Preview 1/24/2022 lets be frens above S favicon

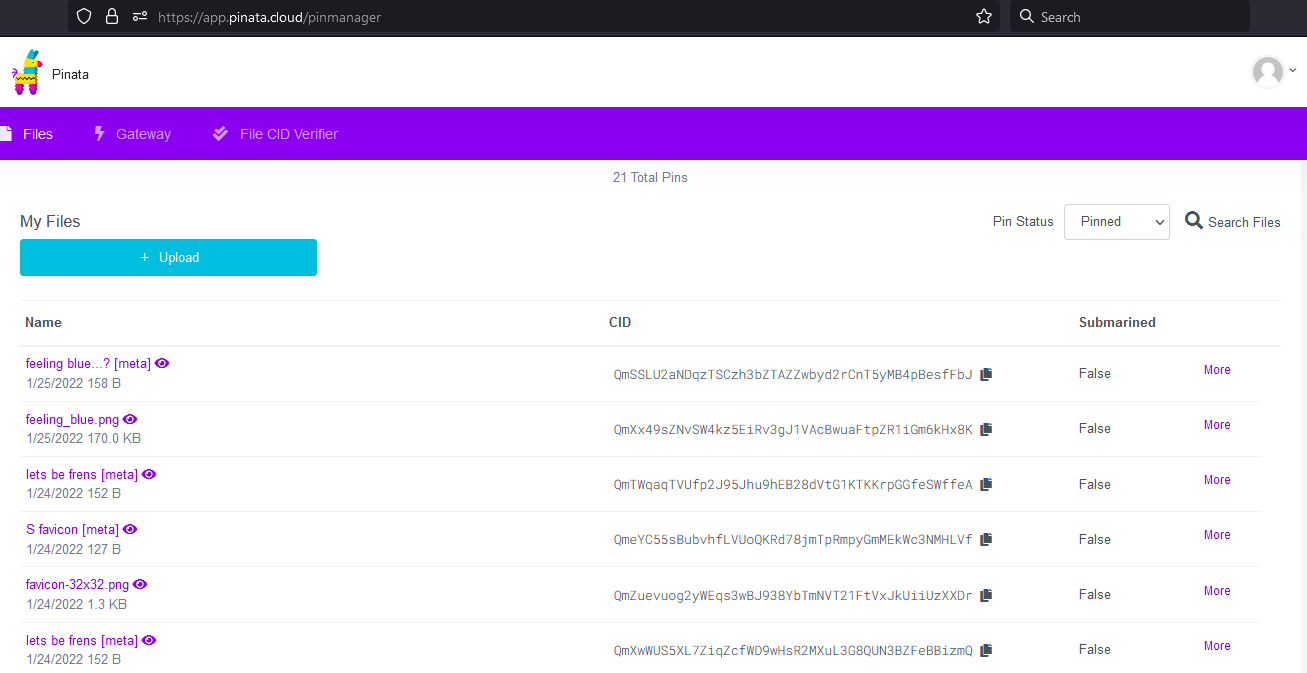pyautogui.click(x=149, y=474)
